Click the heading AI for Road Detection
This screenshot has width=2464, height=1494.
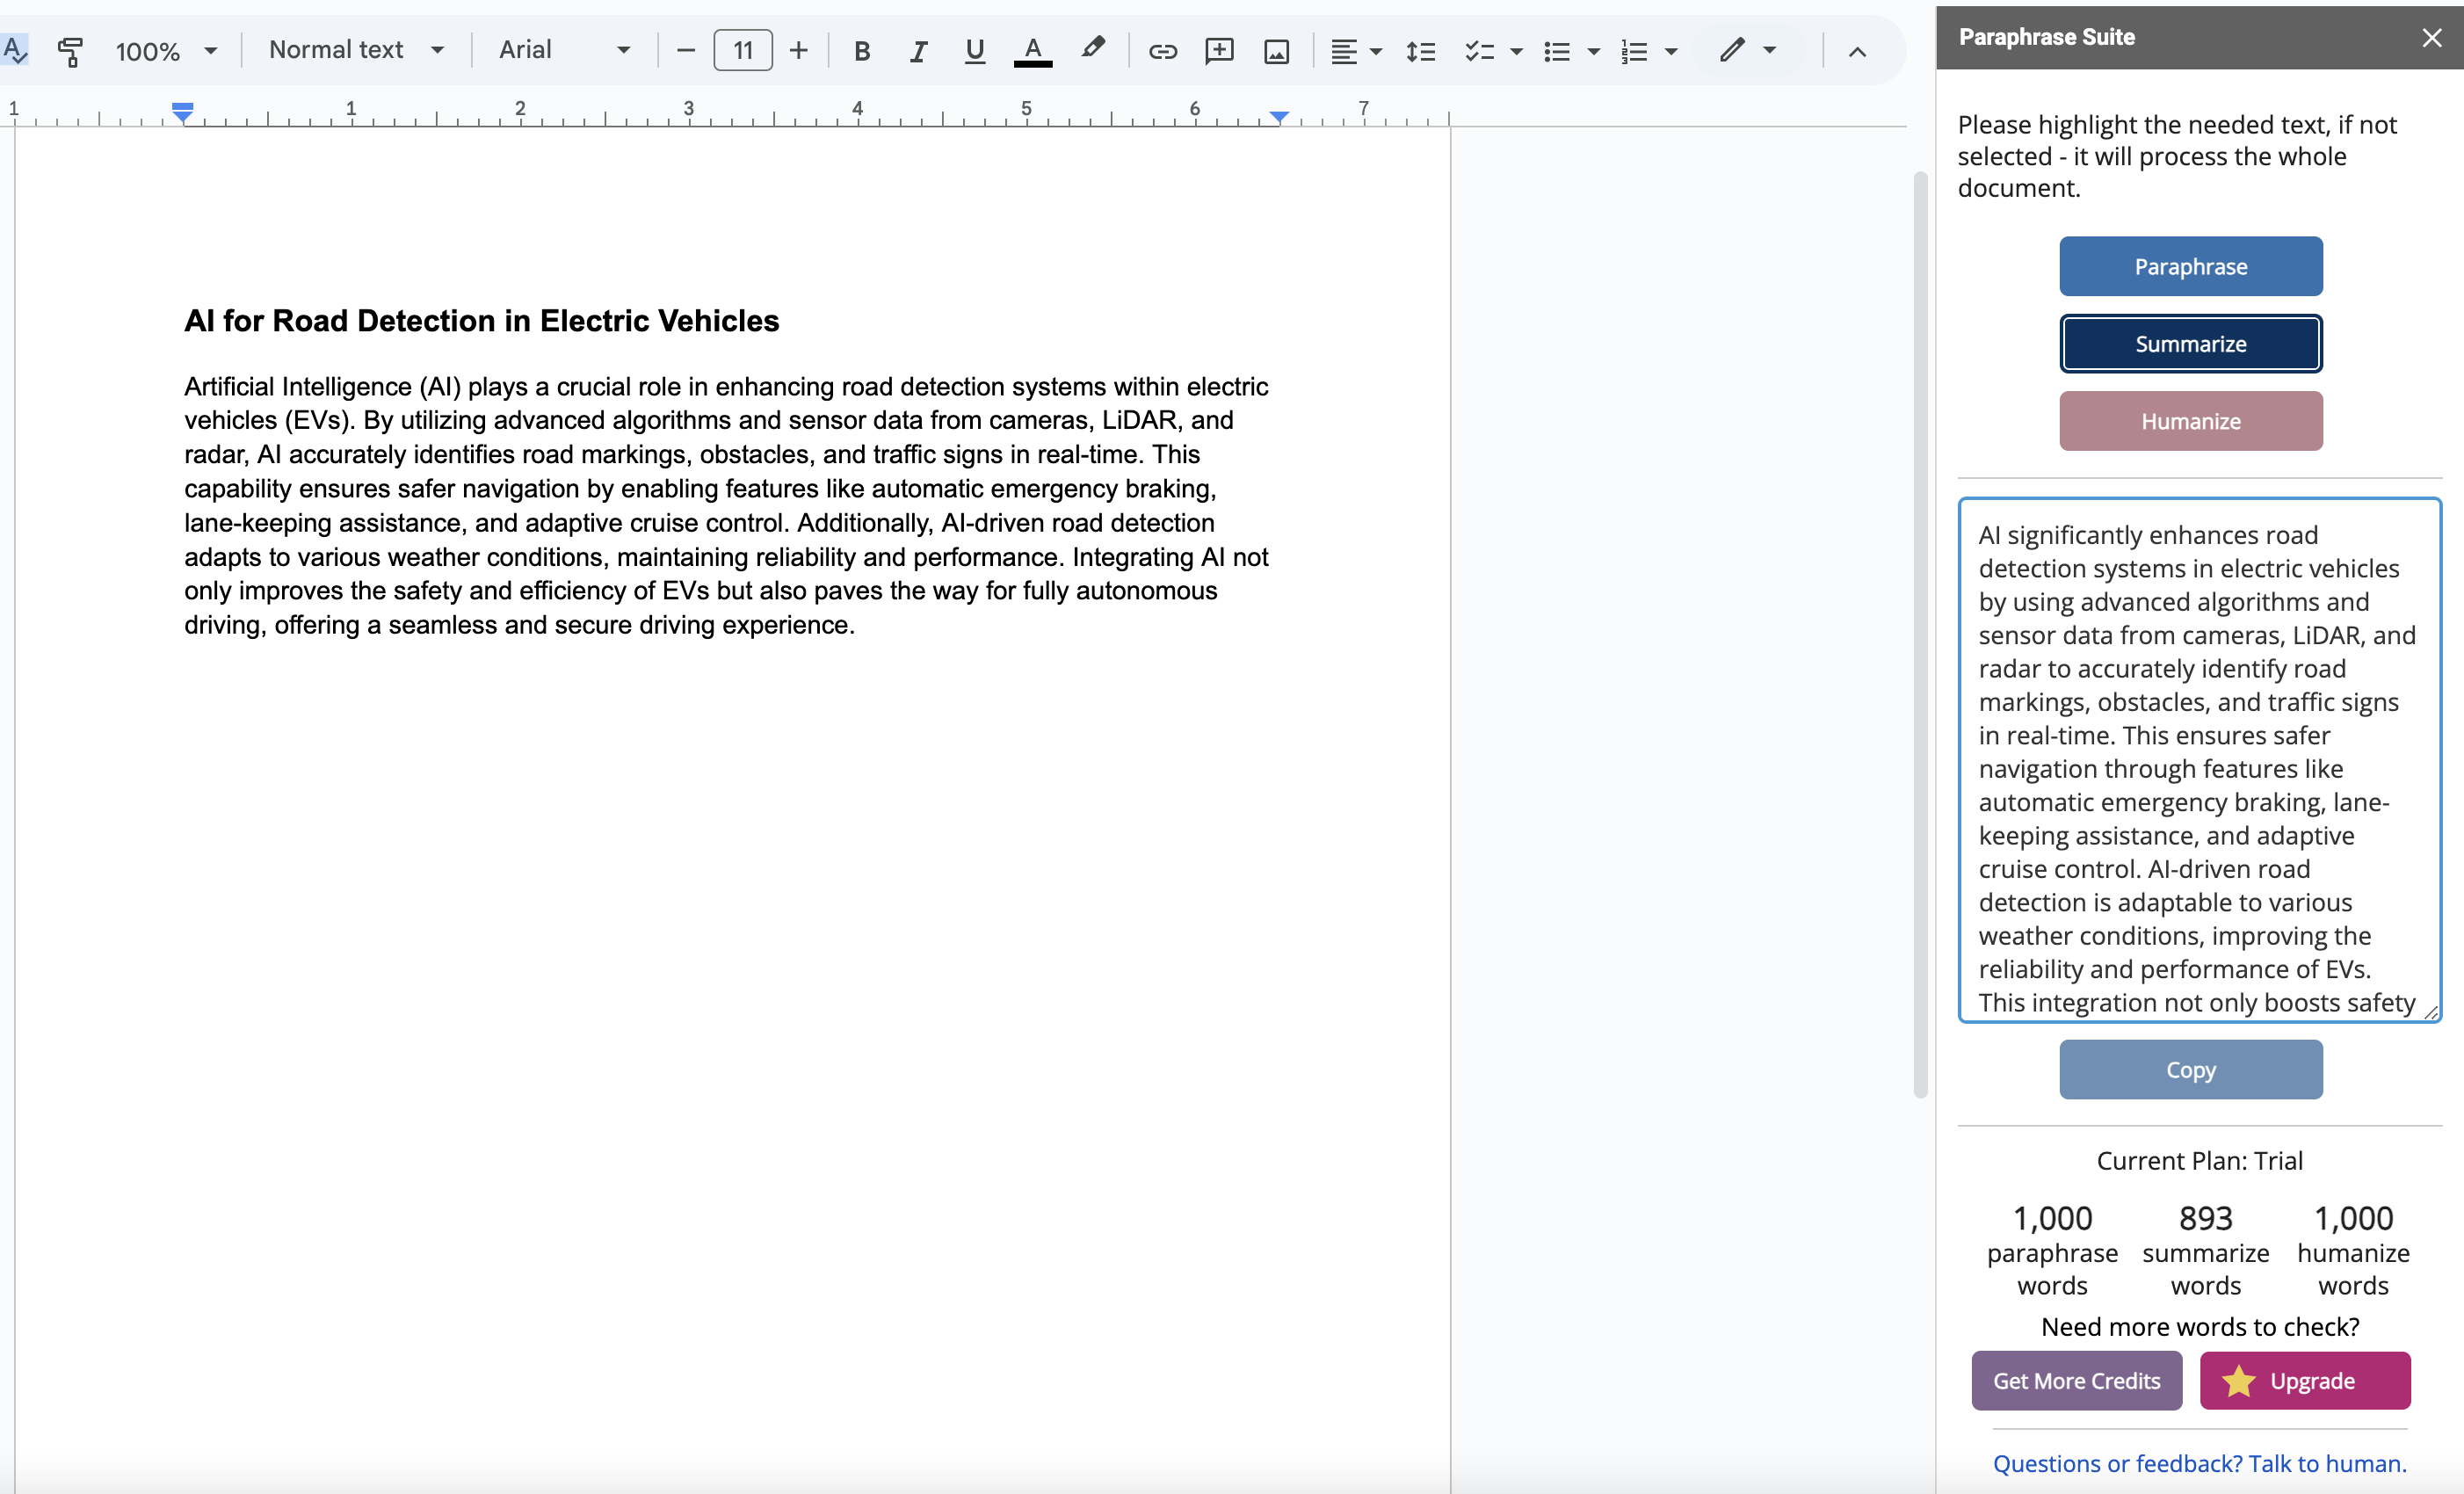481,320
